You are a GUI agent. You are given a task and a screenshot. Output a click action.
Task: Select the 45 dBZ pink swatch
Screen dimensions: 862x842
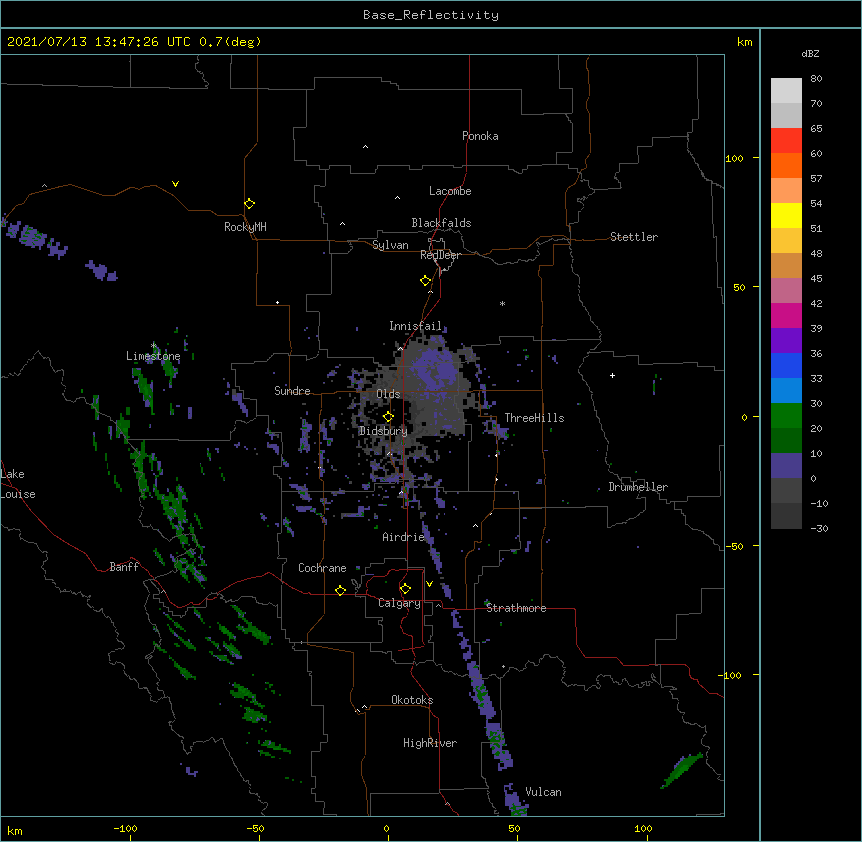[786, 291]
